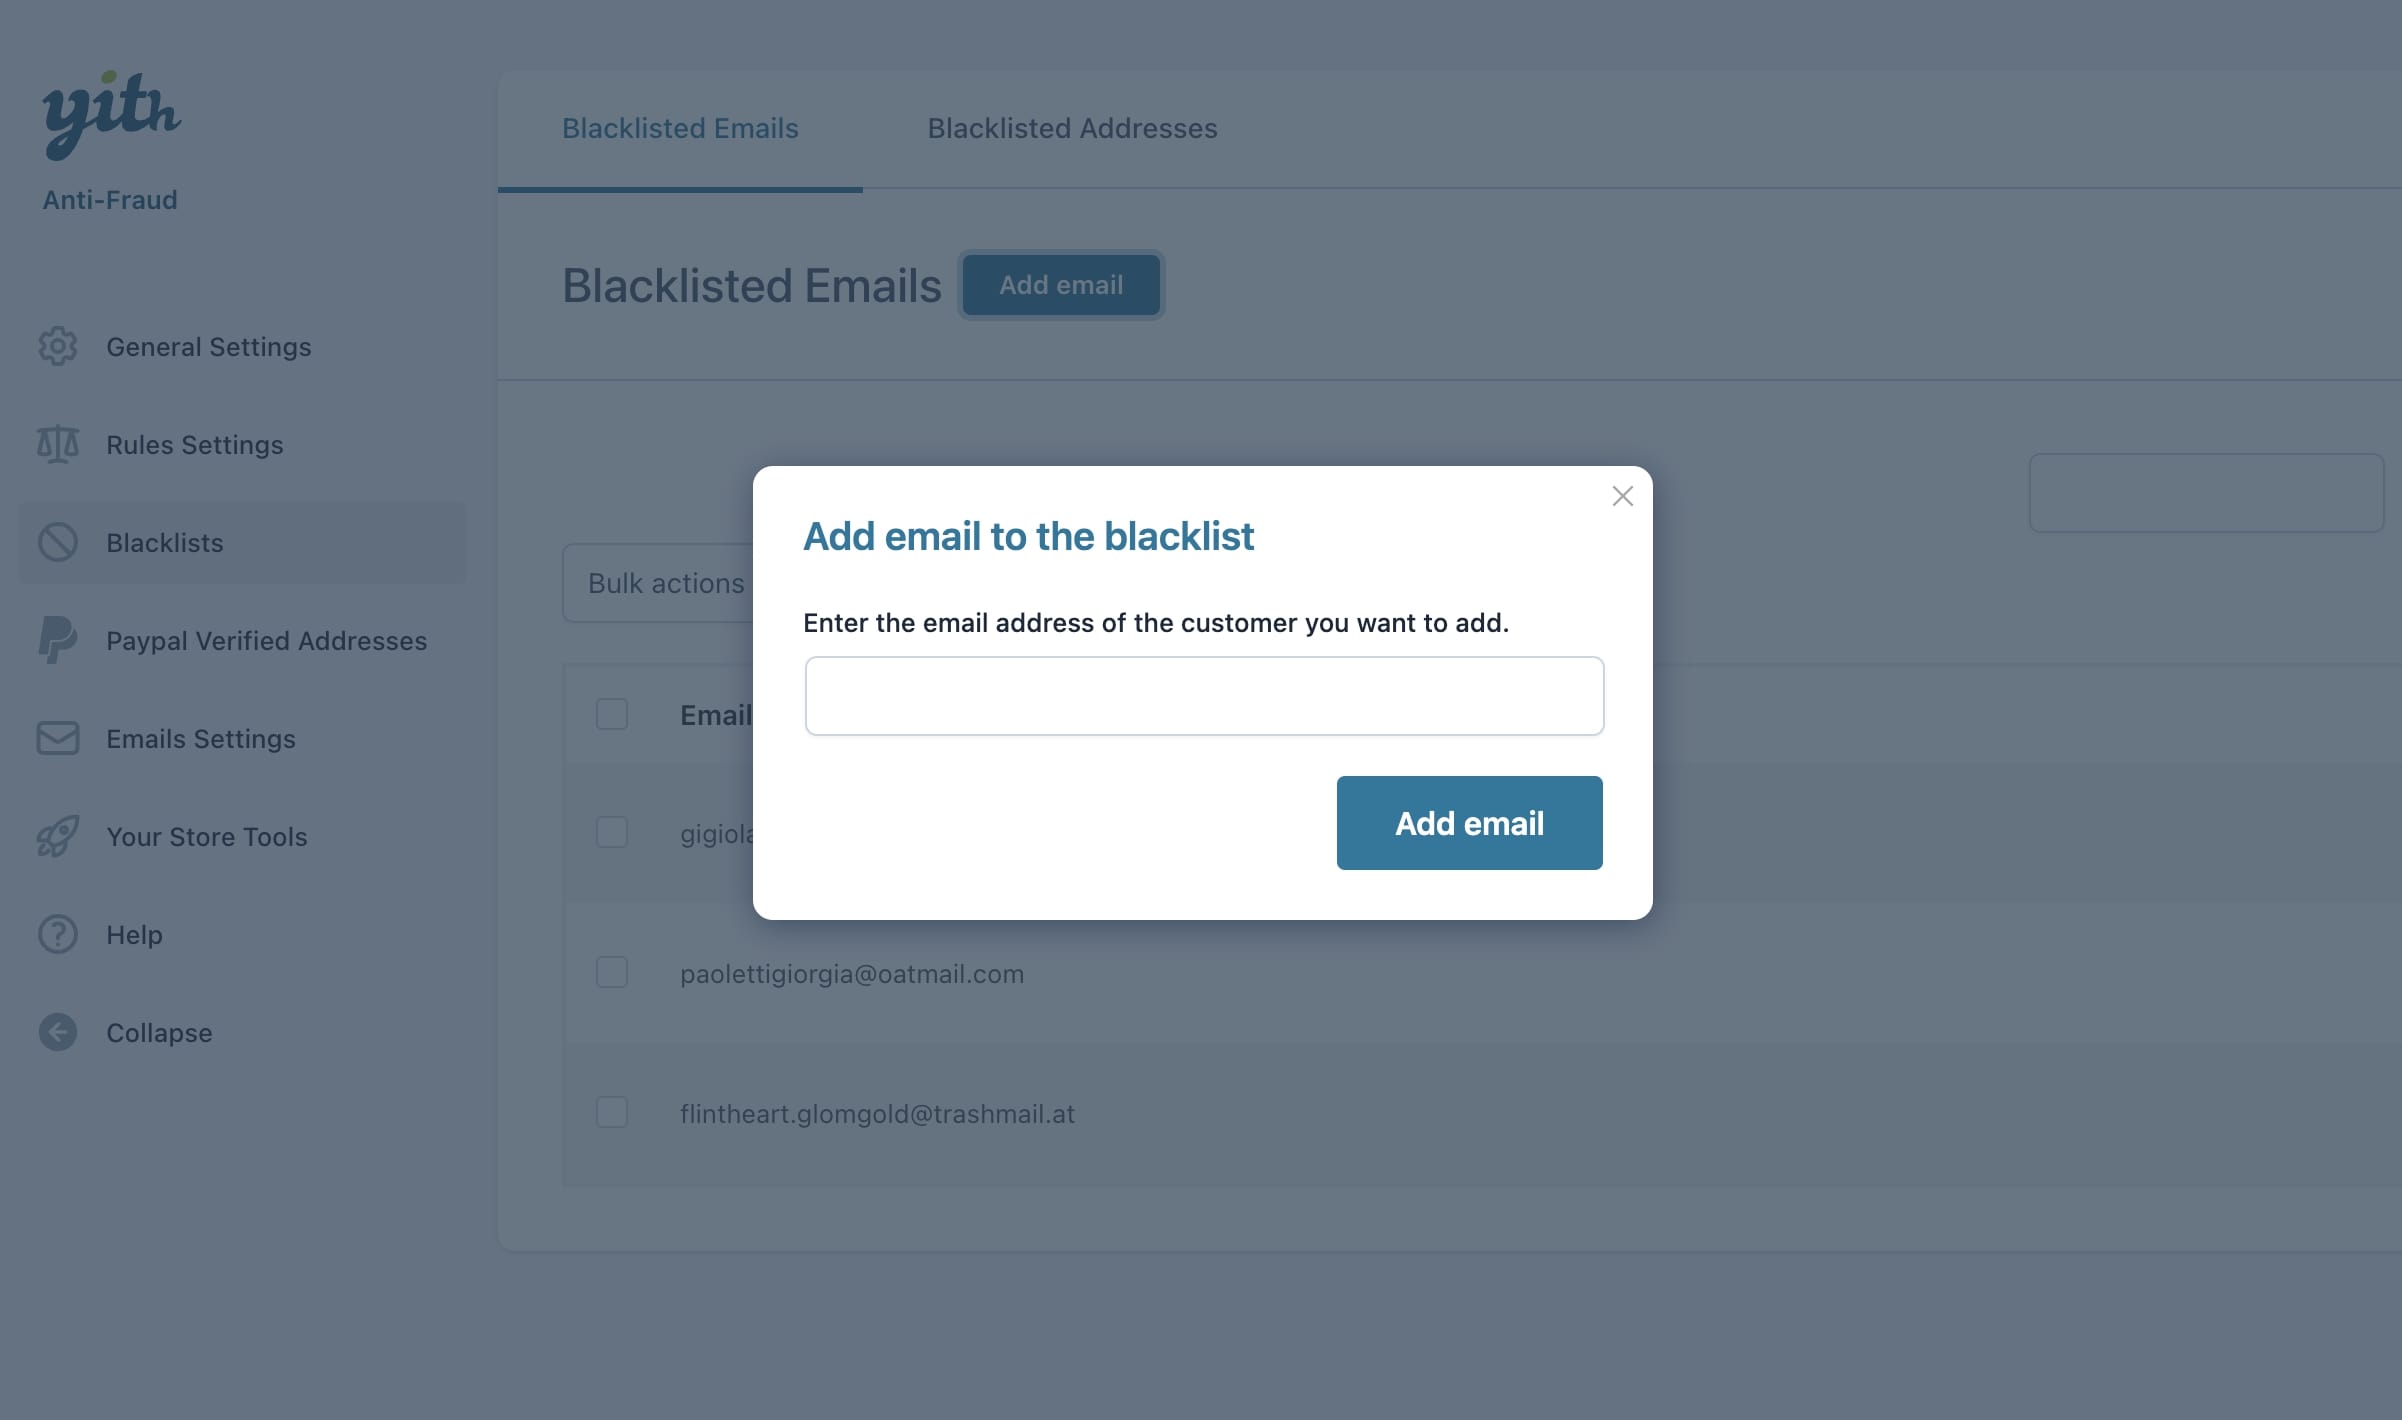Click the Your Store Tools rocket icon
The height and width of the screenshot is (1420, 2402).
[58, 836]
